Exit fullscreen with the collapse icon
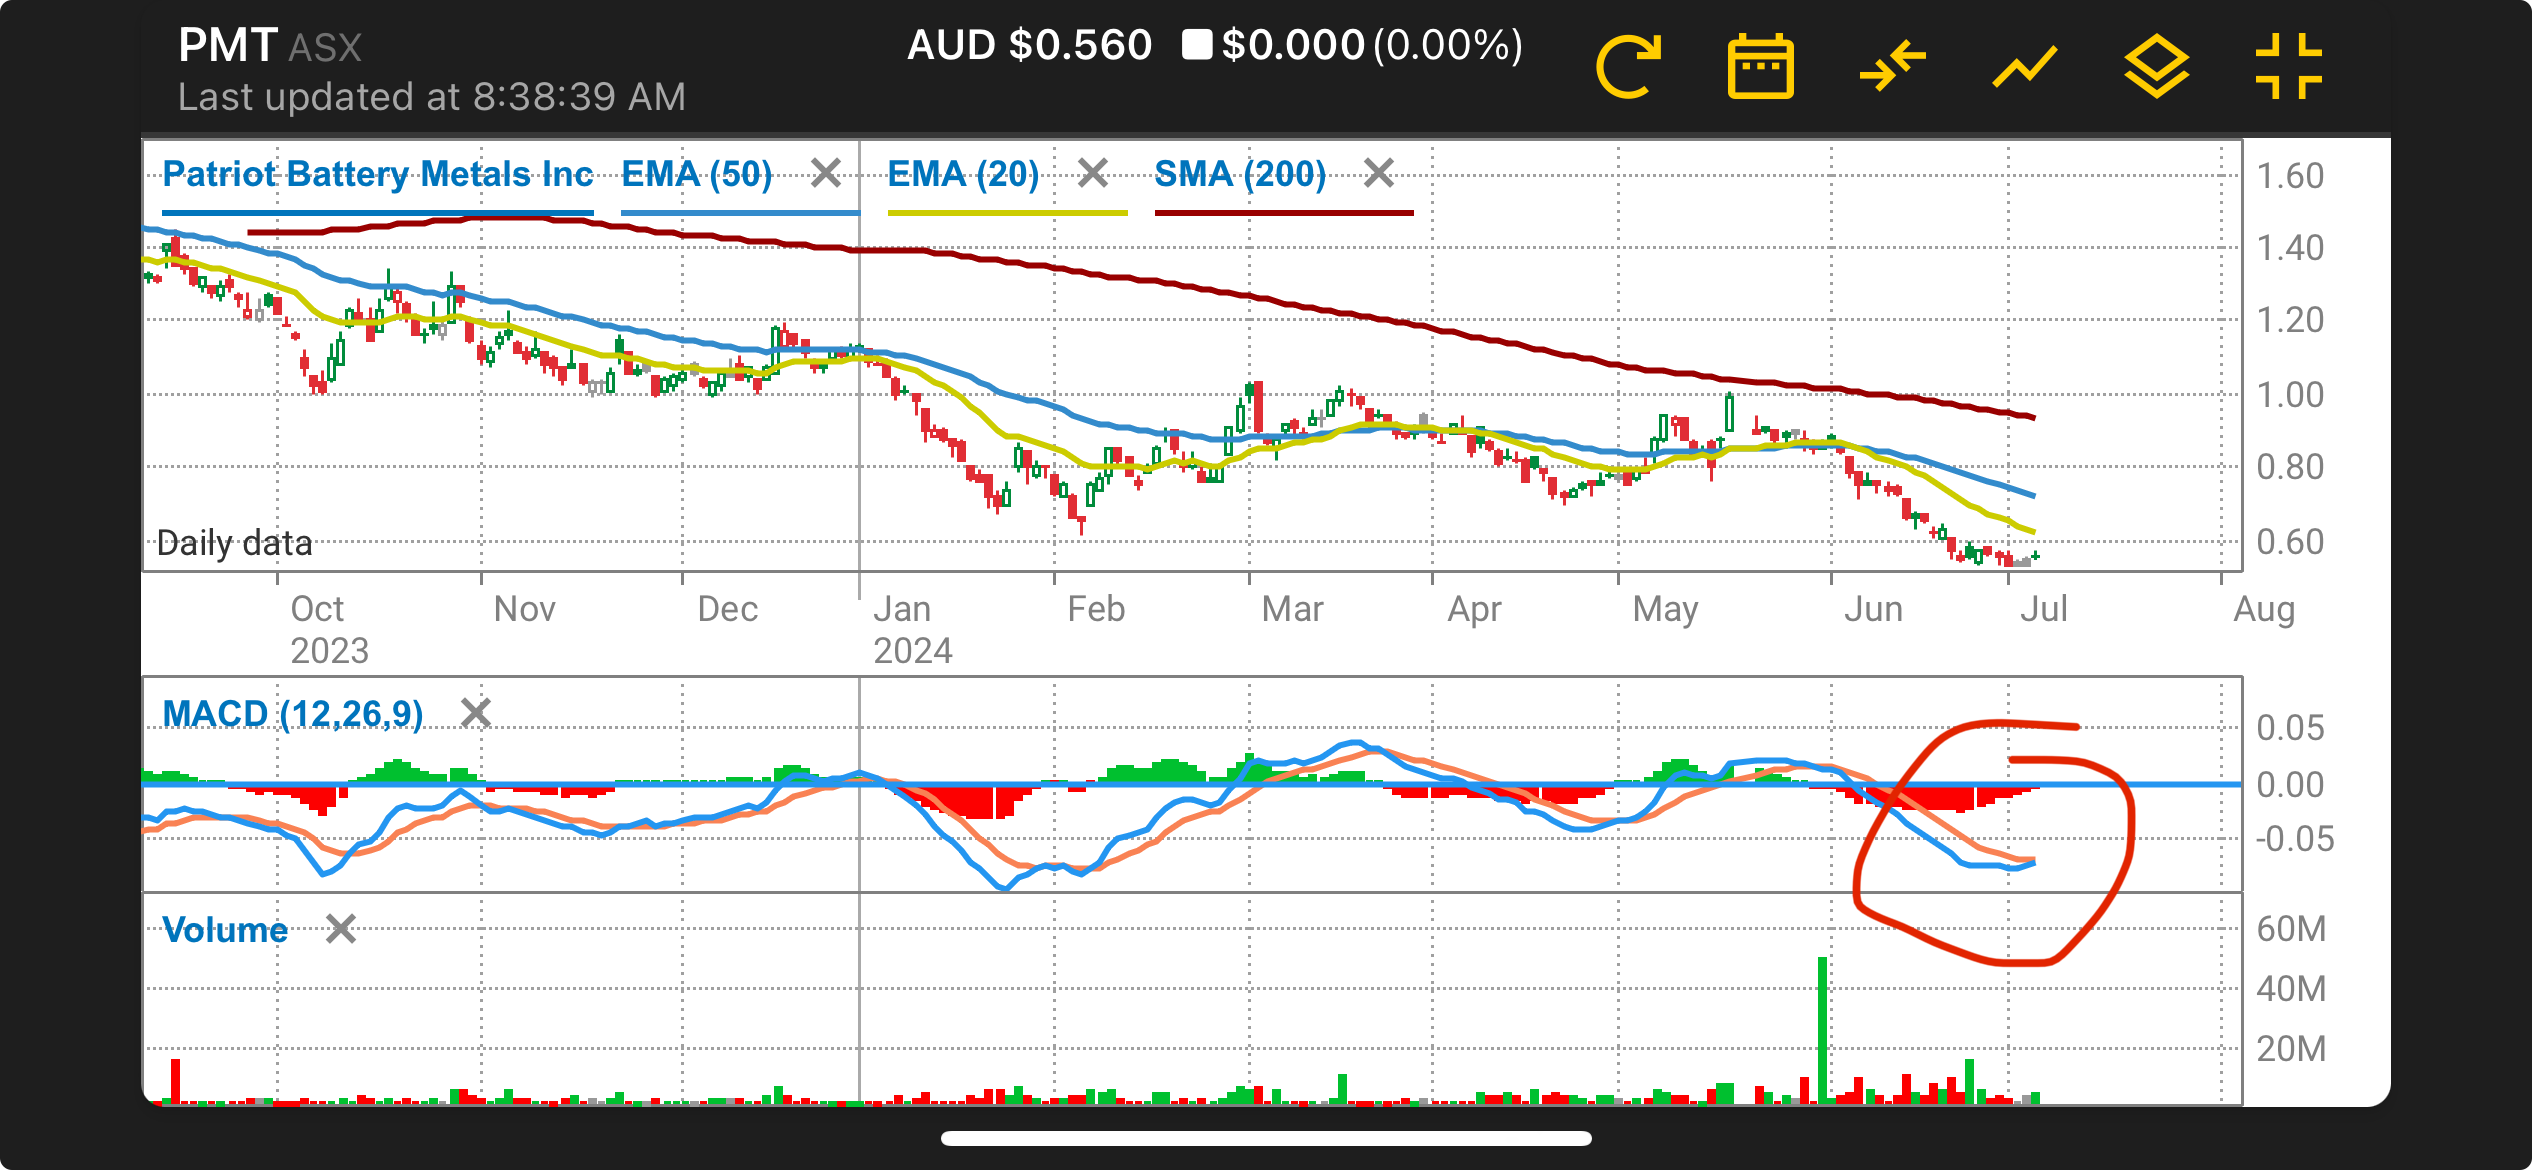2532x1170 pixels. point(2288,67)
